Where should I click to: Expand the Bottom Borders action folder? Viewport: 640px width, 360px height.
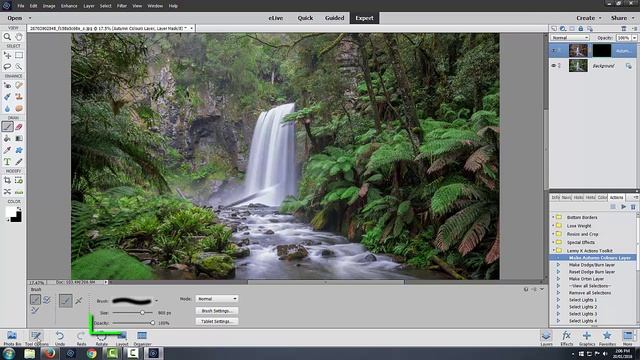coord(553,217)
